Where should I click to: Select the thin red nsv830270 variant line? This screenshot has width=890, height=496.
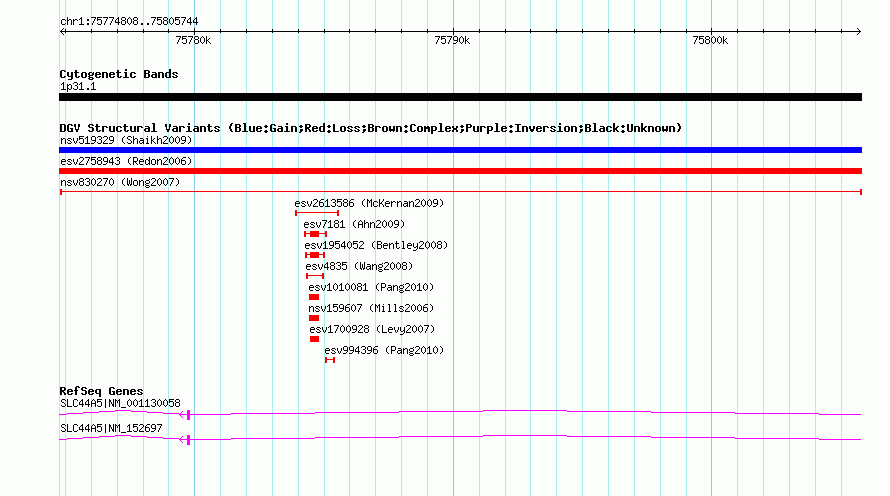pyautogui.click(x=460, y=192)
